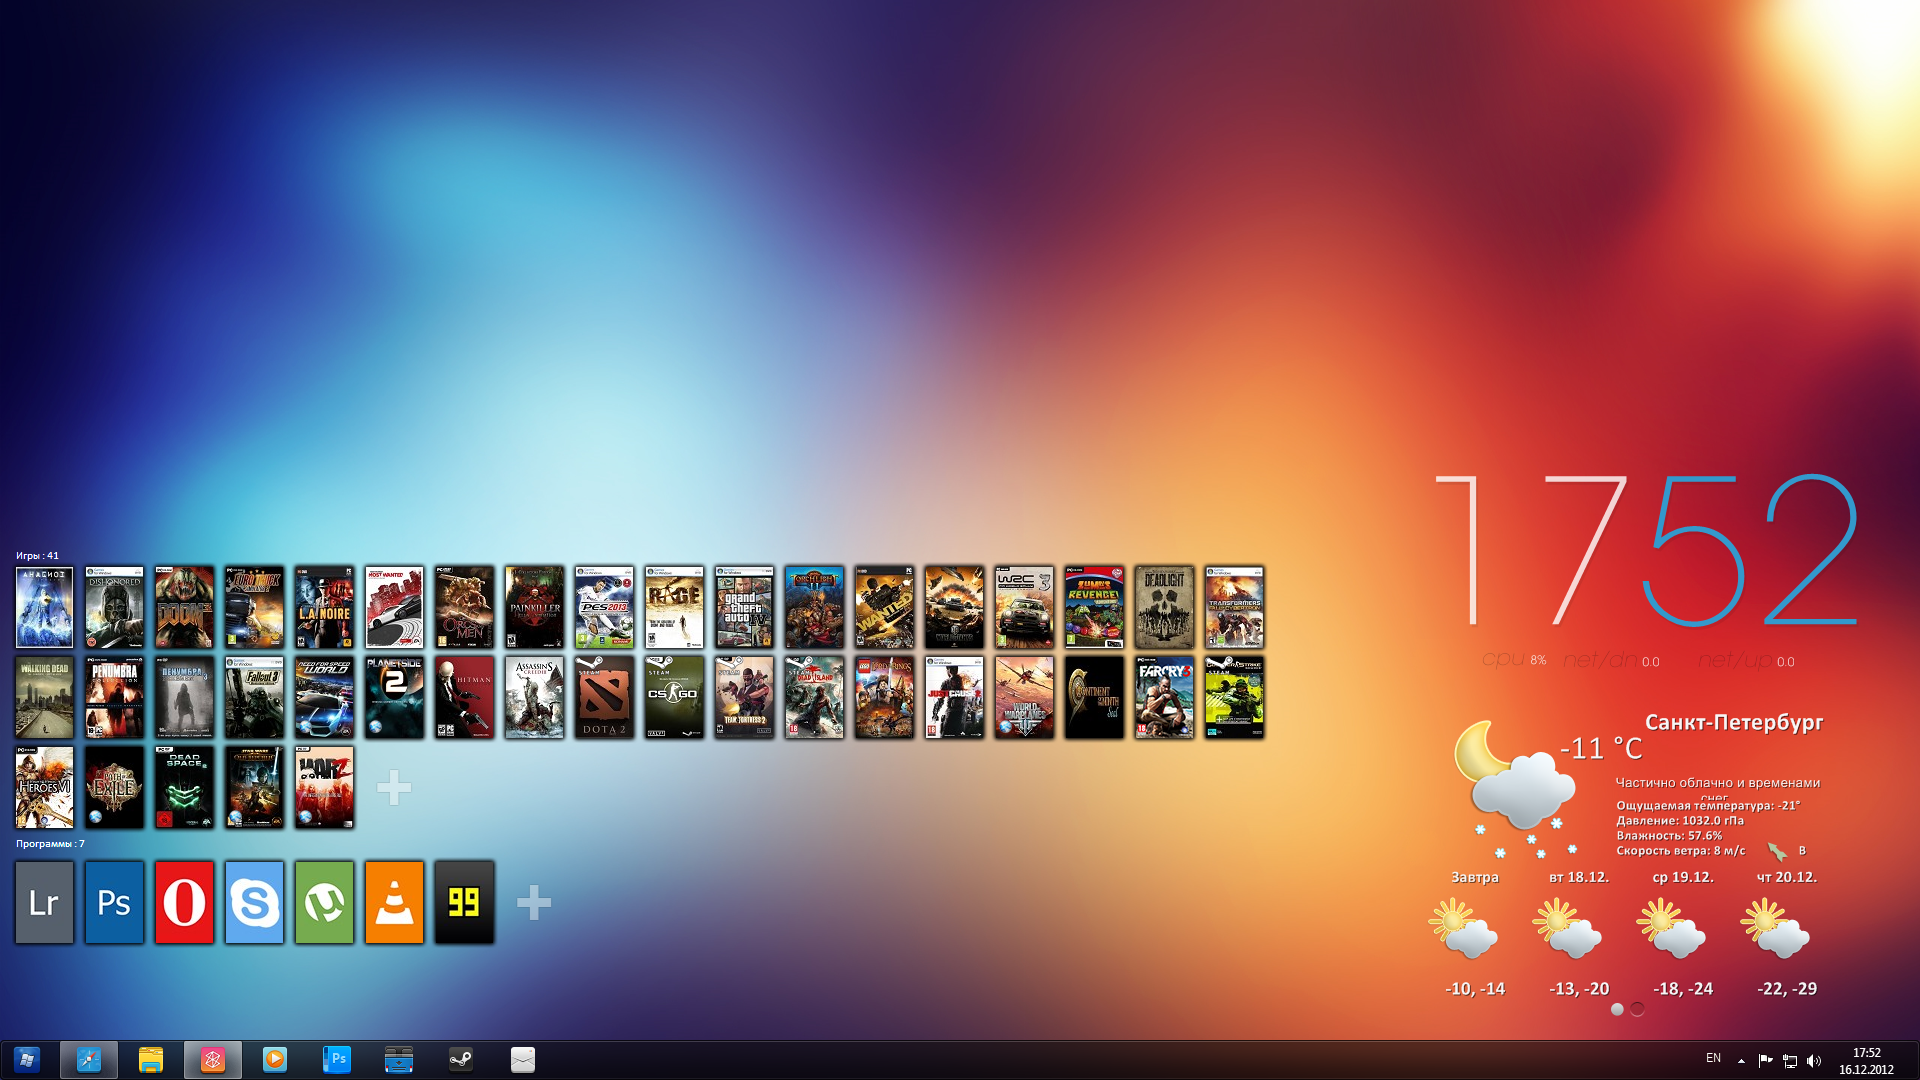Select the first weather page dot
The image size is (1920, 1080).
(x=1617, y=1009)
